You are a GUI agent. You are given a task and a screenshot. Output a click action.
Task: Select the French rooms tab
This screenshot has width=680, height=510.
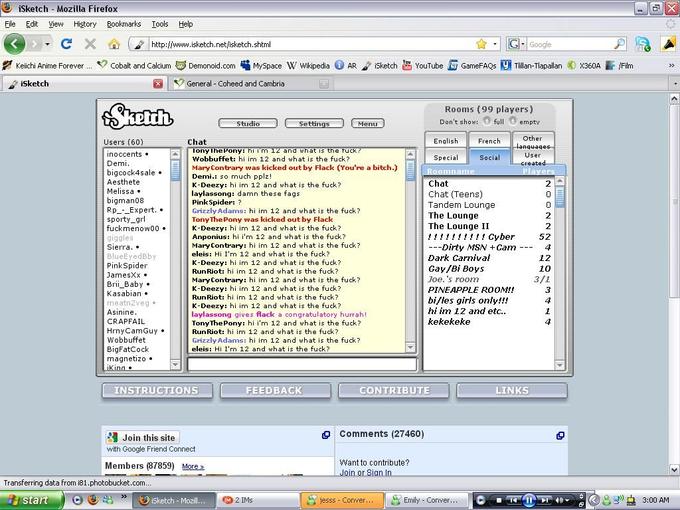(489, 141)
